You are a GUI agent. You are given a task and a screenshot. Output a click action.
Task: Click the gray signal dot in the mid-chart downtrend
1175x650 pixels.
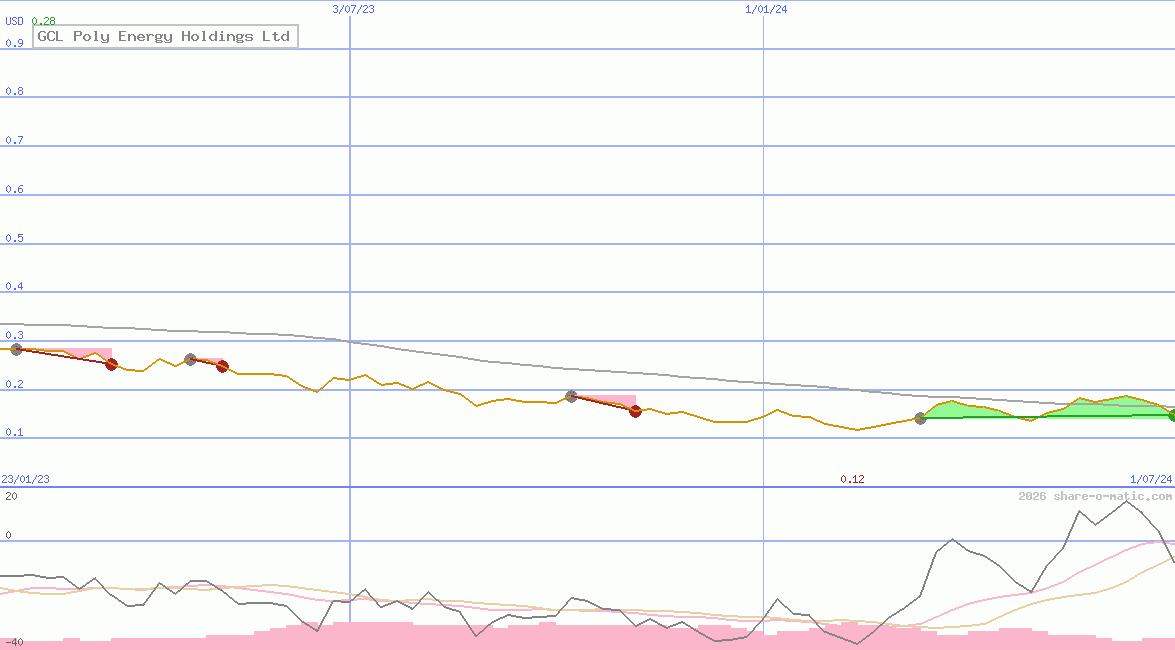570,396
